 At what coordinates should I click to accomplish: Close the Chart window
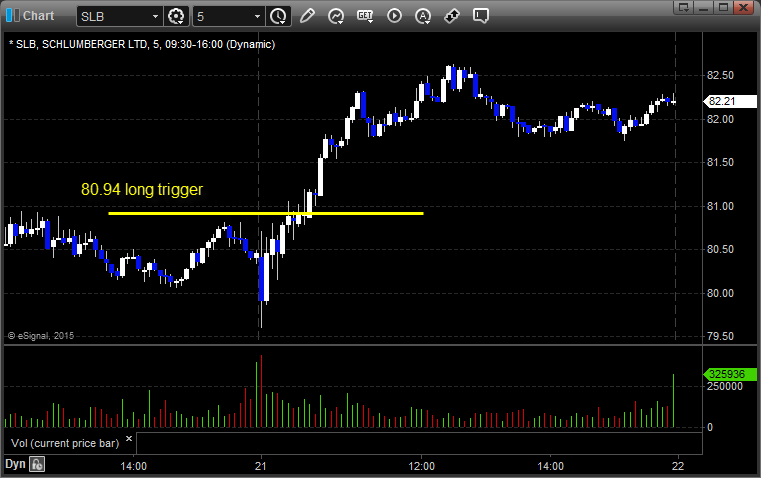click(x=744, y=7)
